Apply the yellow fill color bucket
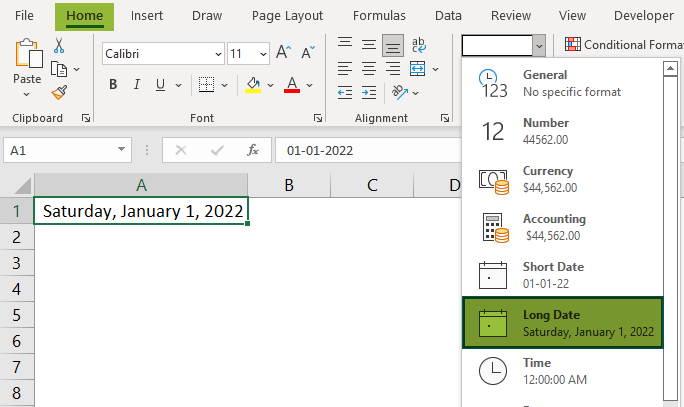Screen dimensions: 684x407 253,85
